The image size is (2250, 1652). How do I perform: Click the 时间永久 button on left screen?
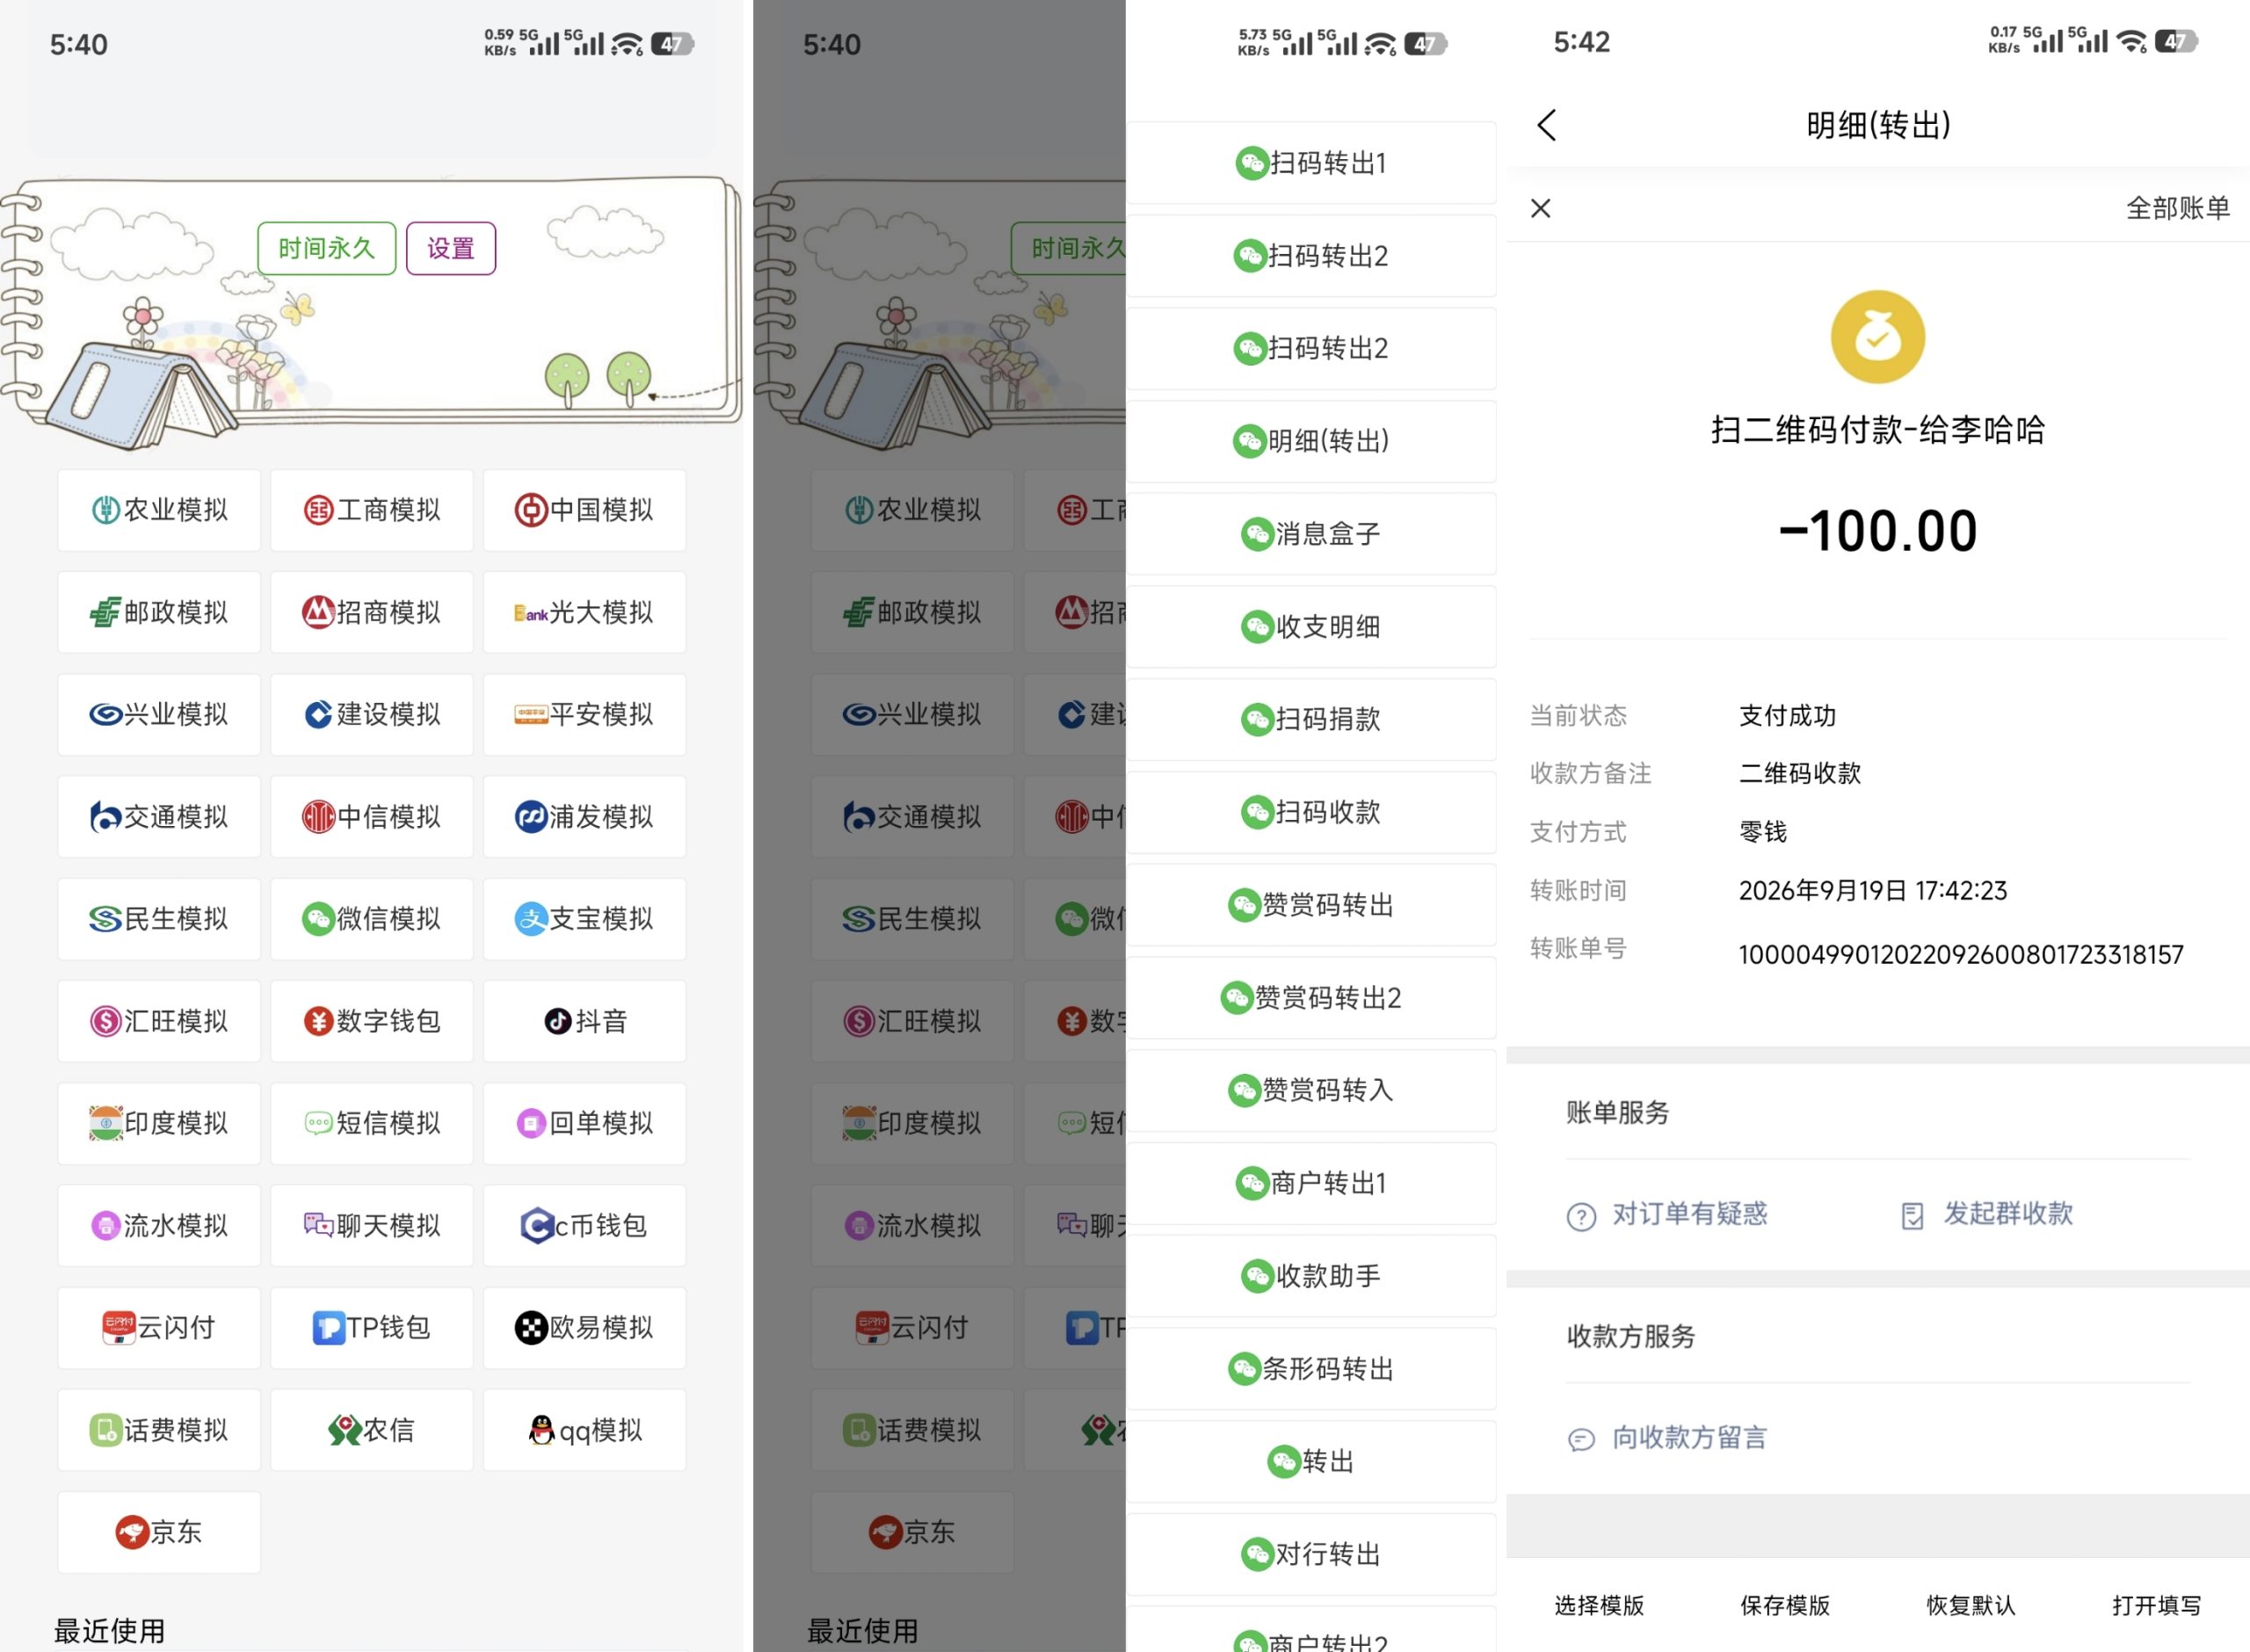point(327,248)
